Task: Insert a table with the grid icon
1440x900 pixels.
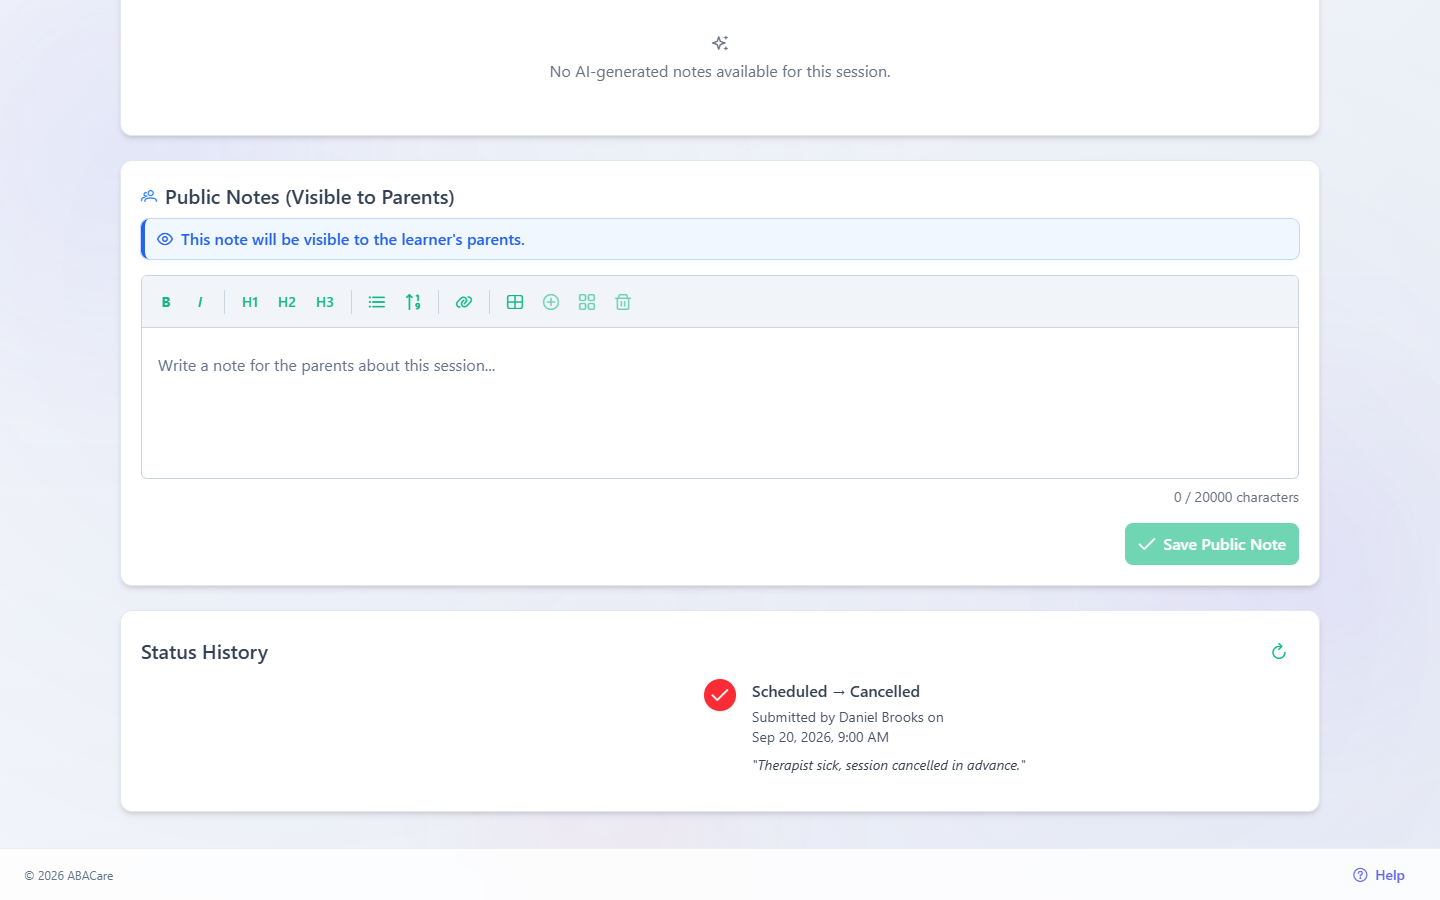Action: 515,302
